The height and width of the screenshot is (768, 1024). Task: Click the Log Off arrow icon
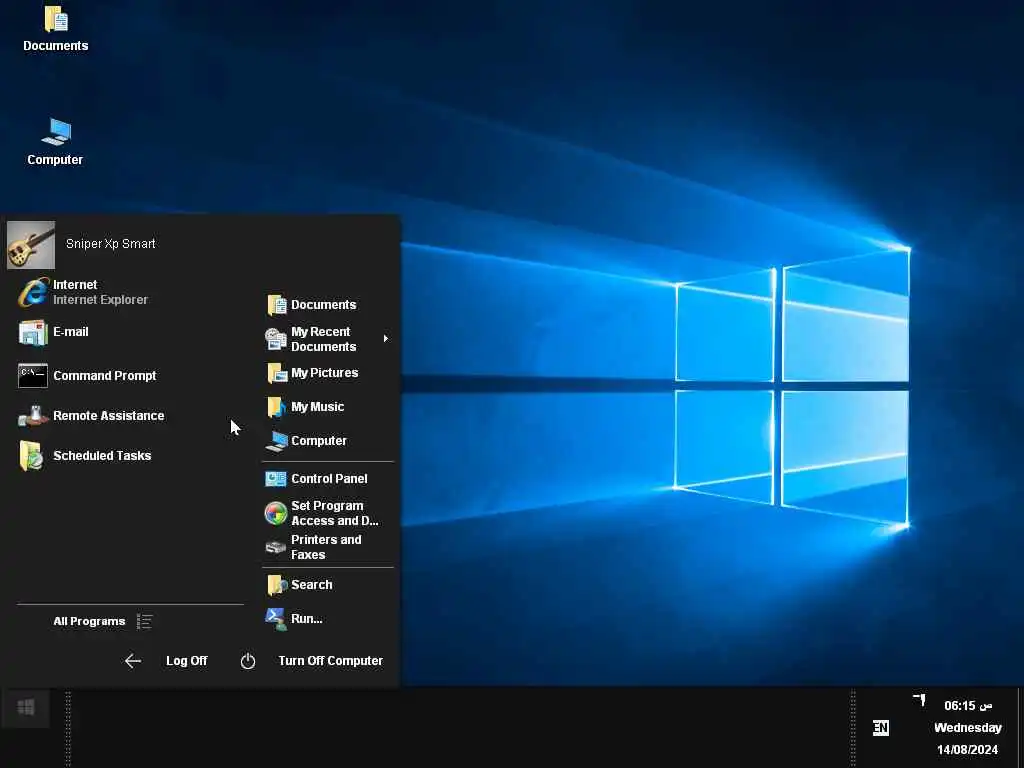133,661
